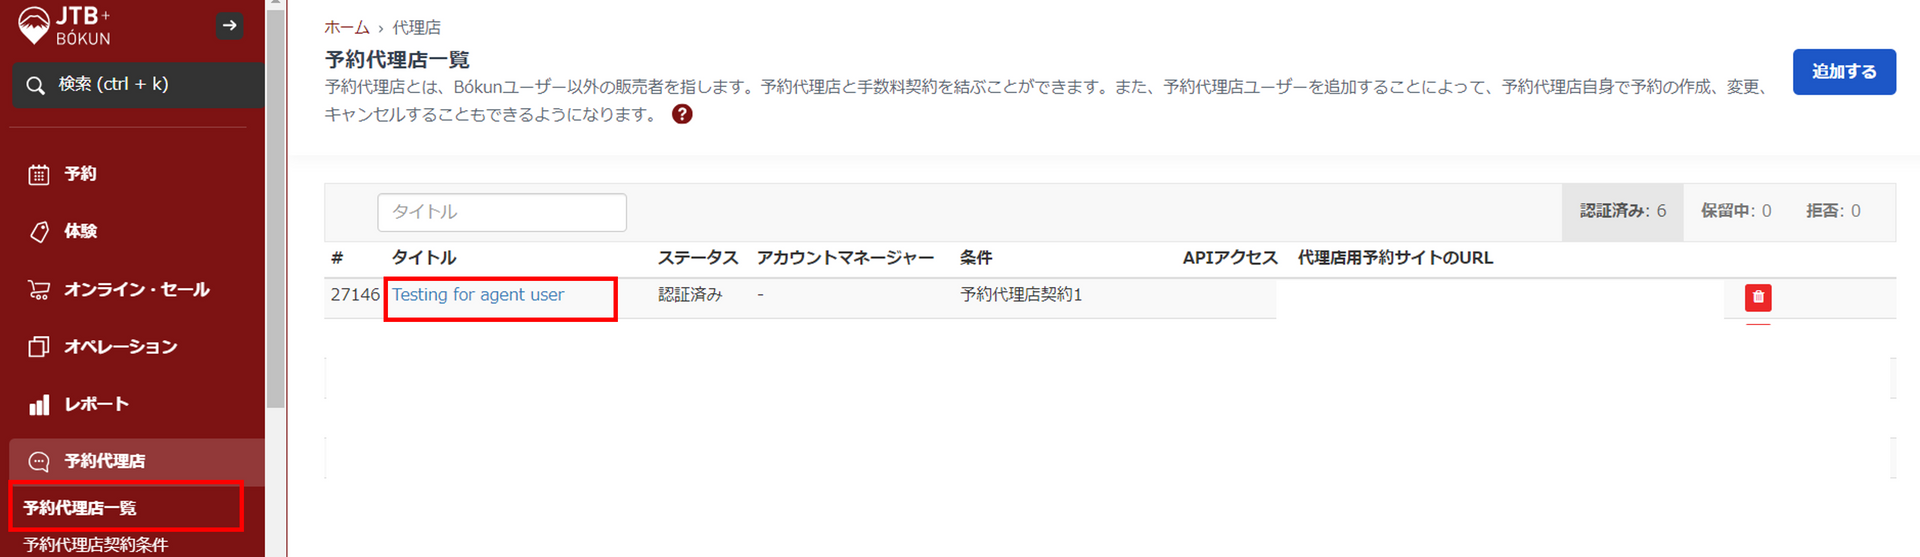Viewport: 1920px width, 557px height.
Task: Go to ホーム via the breadcrumb
Action: (x=346, y=28)
